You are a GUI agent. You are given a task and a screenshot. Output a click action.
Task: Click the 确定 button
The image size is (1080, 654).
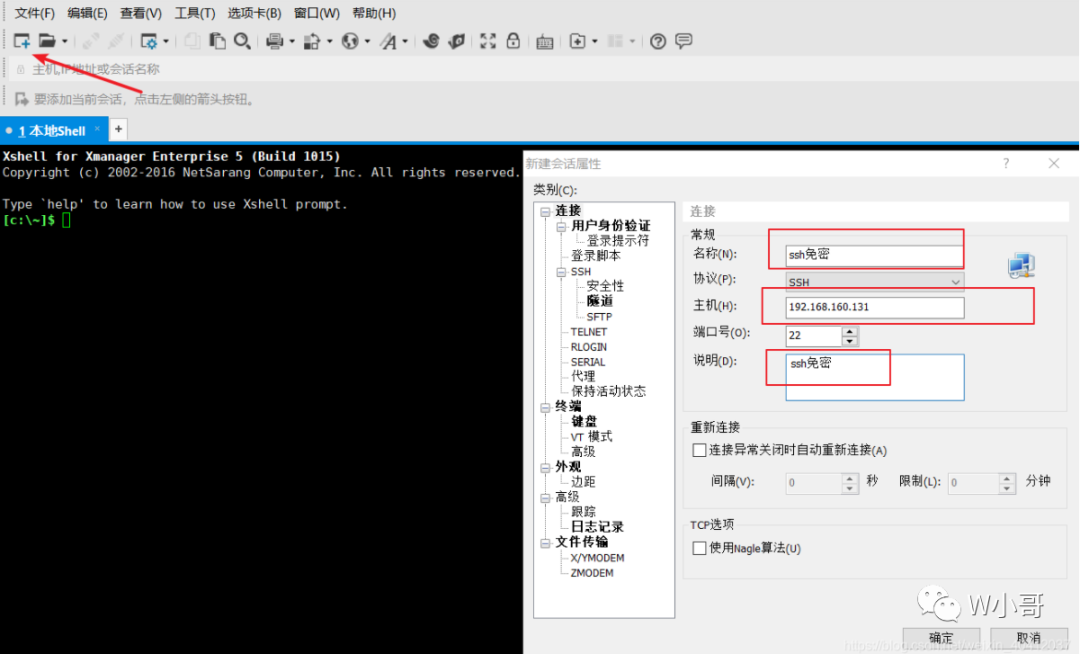click(941, 638)
